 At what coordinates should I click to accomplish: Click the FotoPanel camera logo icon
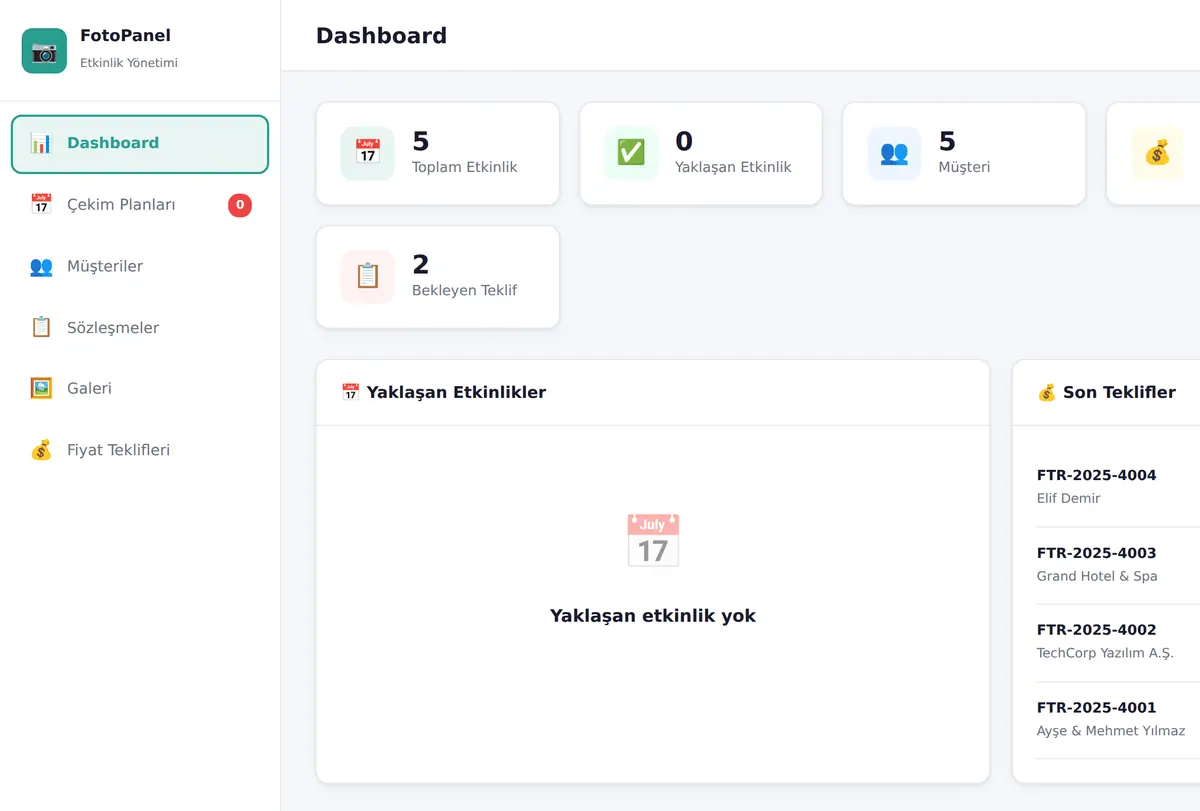point(44,51)
